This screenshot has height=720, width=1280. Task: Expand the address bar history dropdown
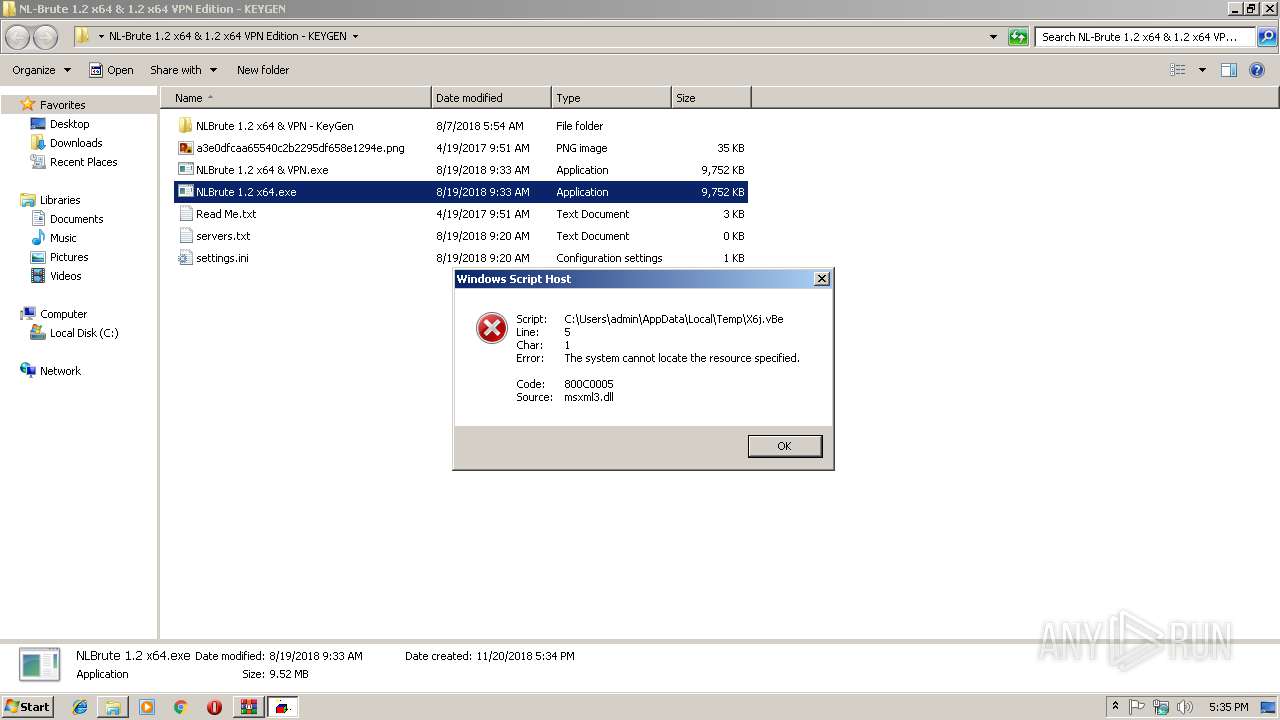coord(993,37)
